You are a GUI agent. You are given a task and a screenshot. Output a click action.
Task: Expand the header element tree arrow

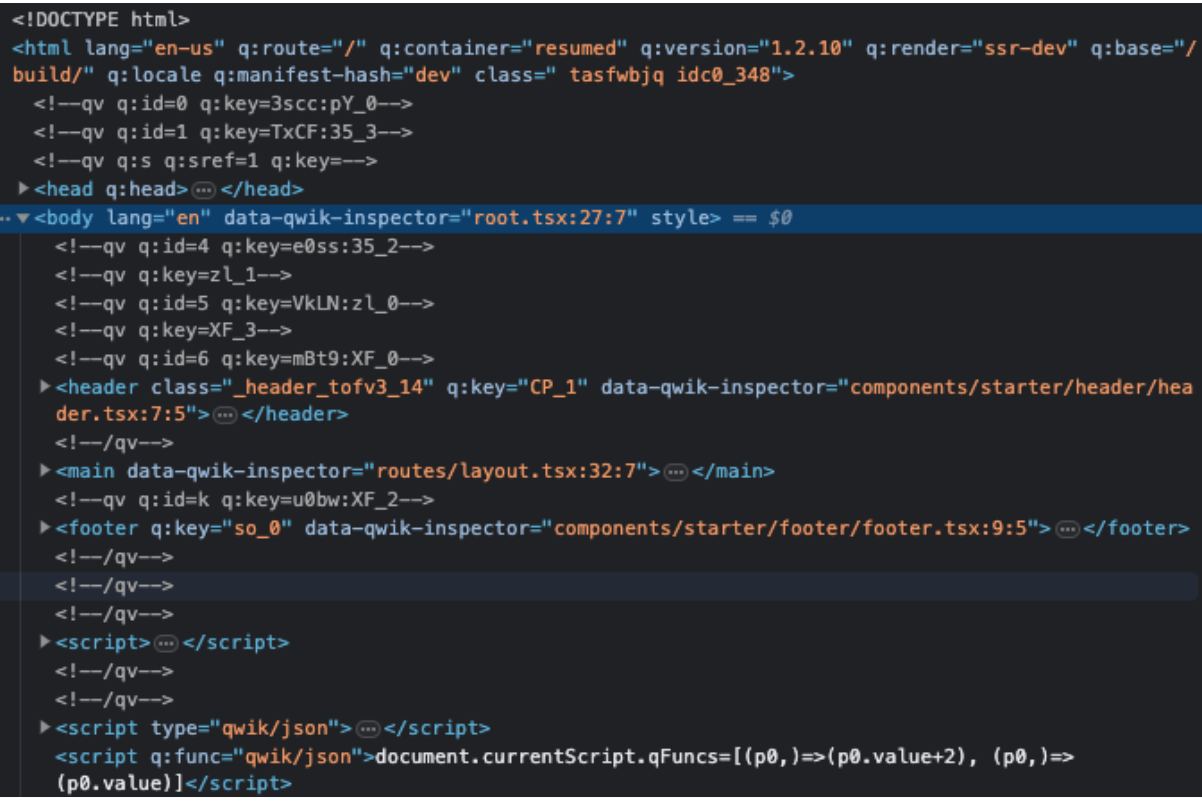pyautogui.click(x=45, y=386)
